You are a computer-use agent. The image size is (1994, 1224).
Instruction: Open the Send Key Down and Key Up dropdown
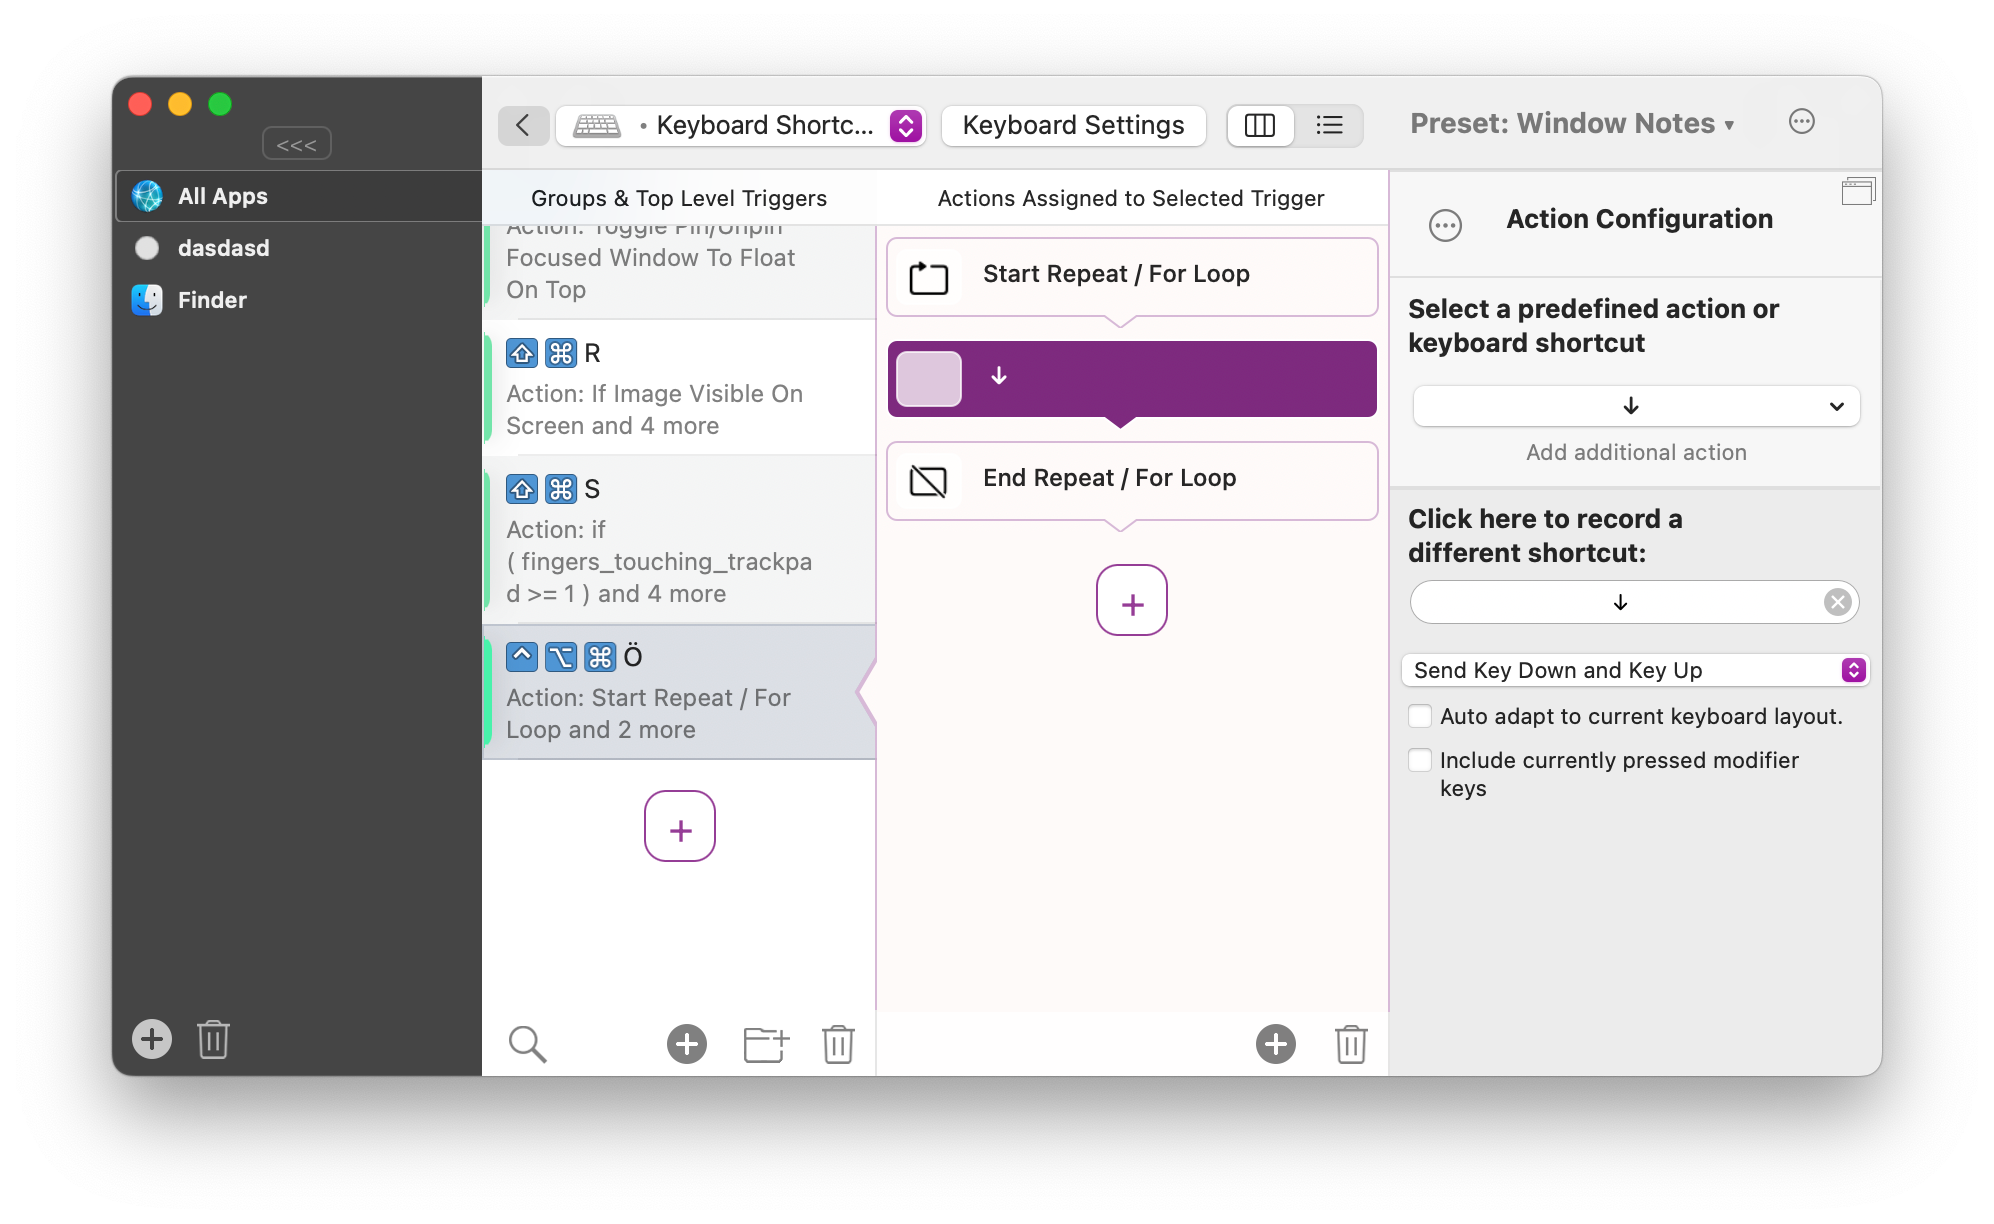(x=1855, y=670)
